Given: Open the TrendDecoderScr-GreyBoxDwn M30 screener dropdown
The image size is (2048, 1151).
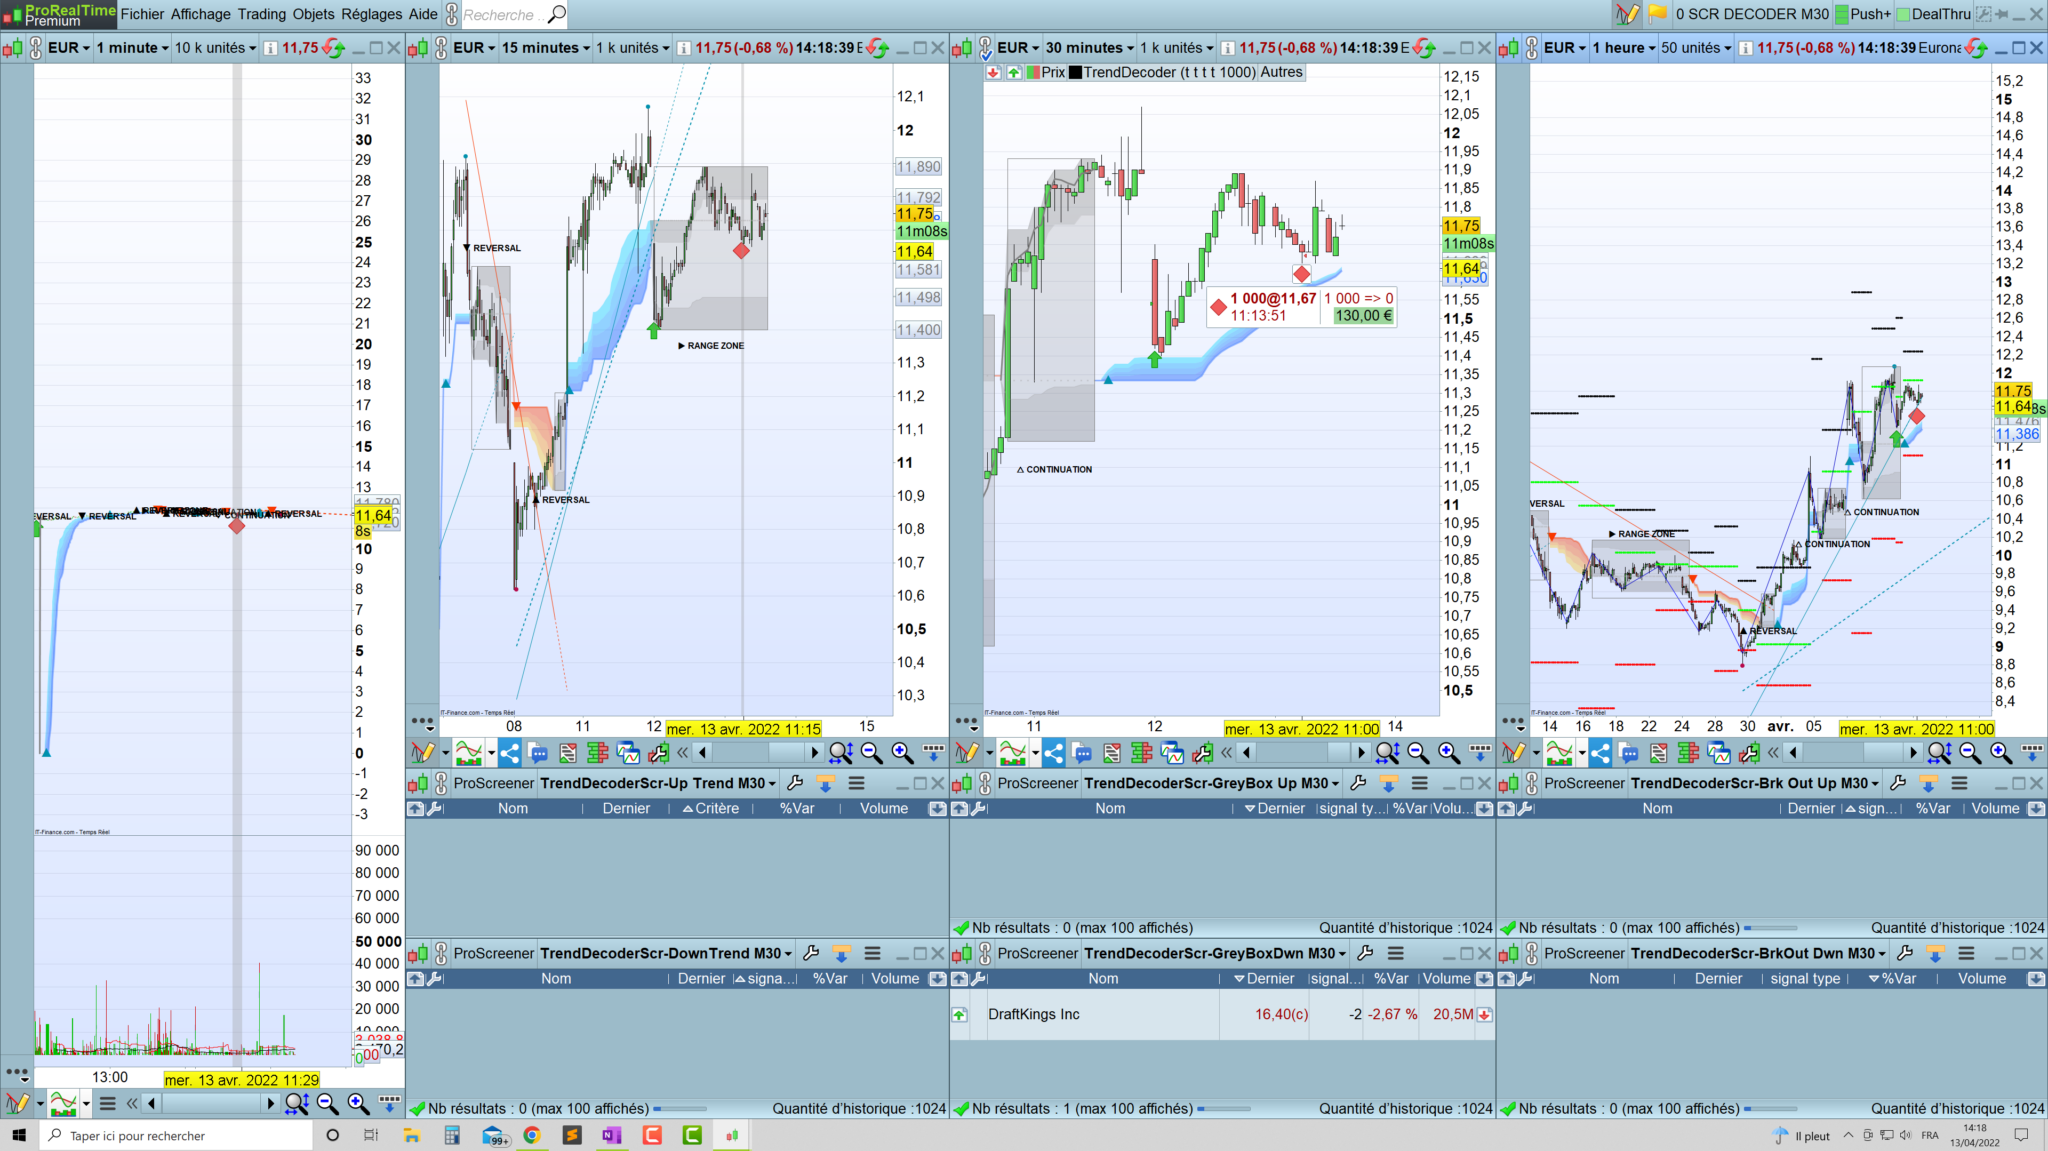Looking at the screenshot, I should [x=1215, y=954].
